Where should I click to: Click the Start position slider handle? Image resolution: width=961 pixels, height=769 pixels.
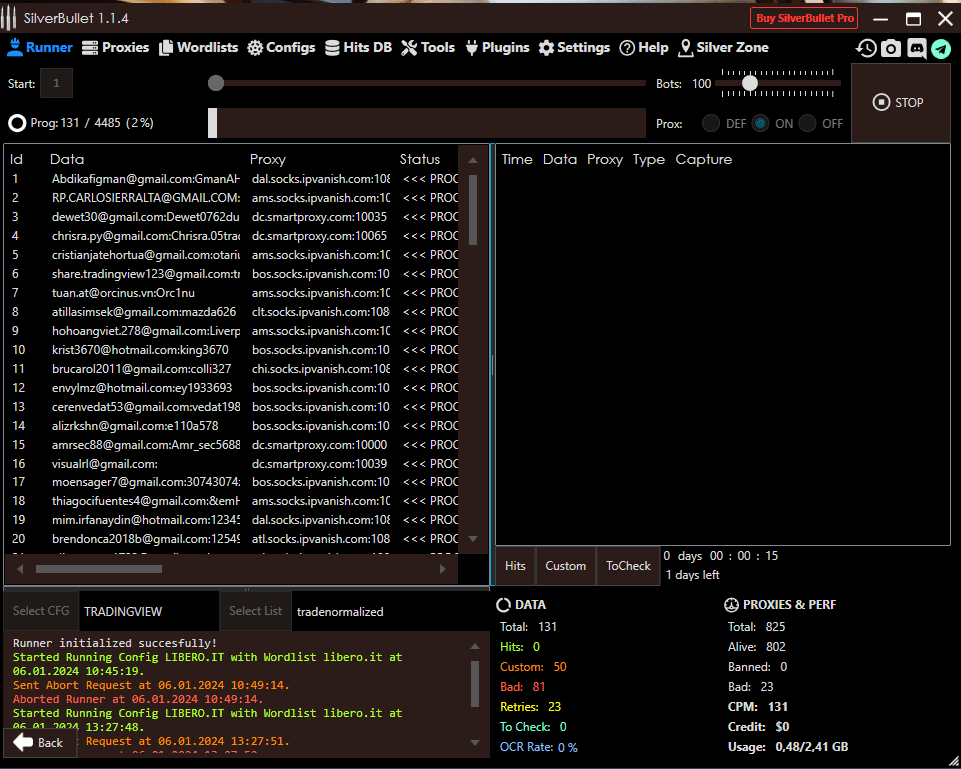pyautogui.click(x=216, y=83)
